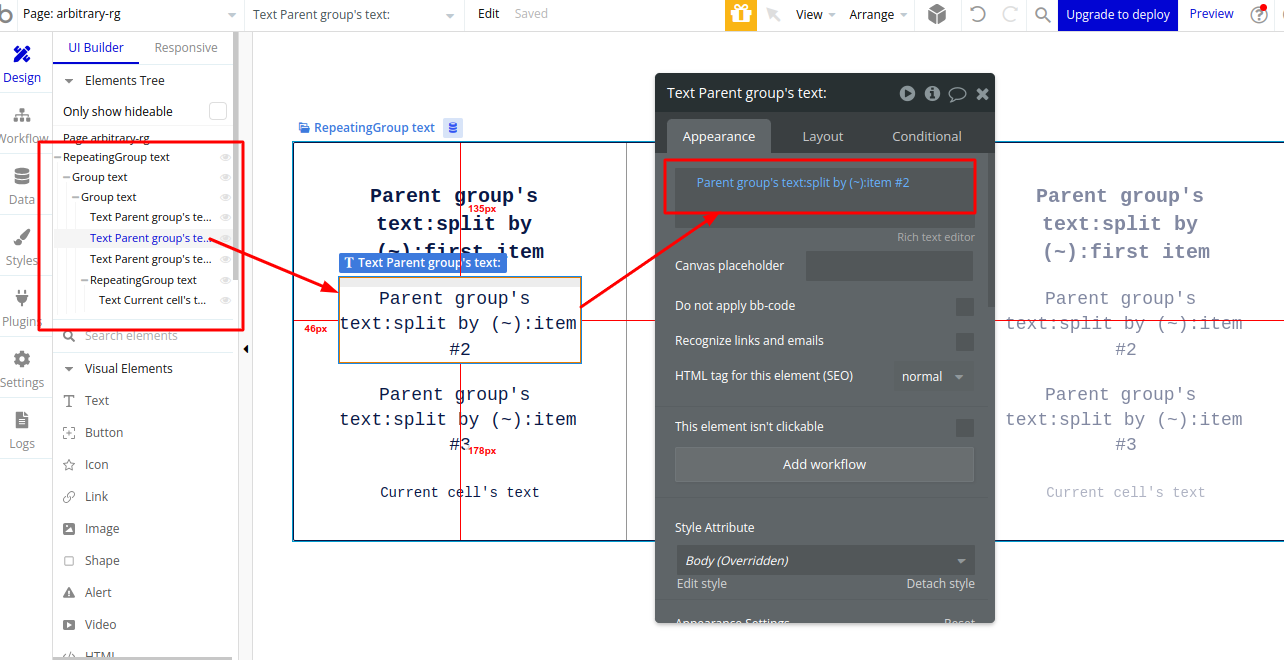This screenshot has width=1284, height=660.
Task: Switch to Layout tab
Action: coord(823,136)
